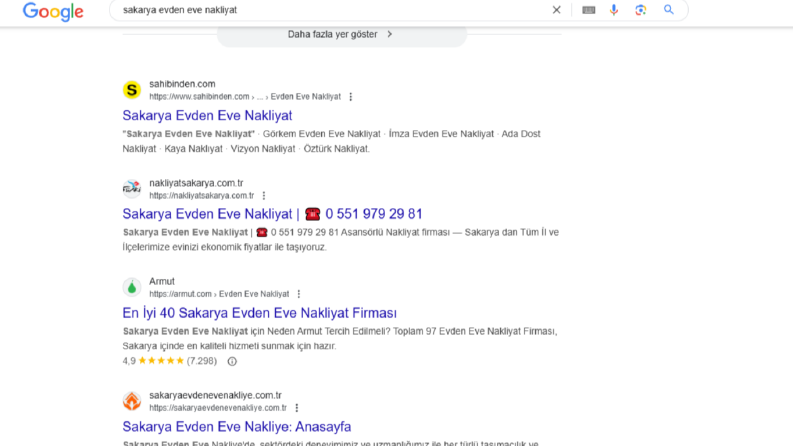793x446 pixels.
Task: Clear the search box with the X icon
Action: 556,10
